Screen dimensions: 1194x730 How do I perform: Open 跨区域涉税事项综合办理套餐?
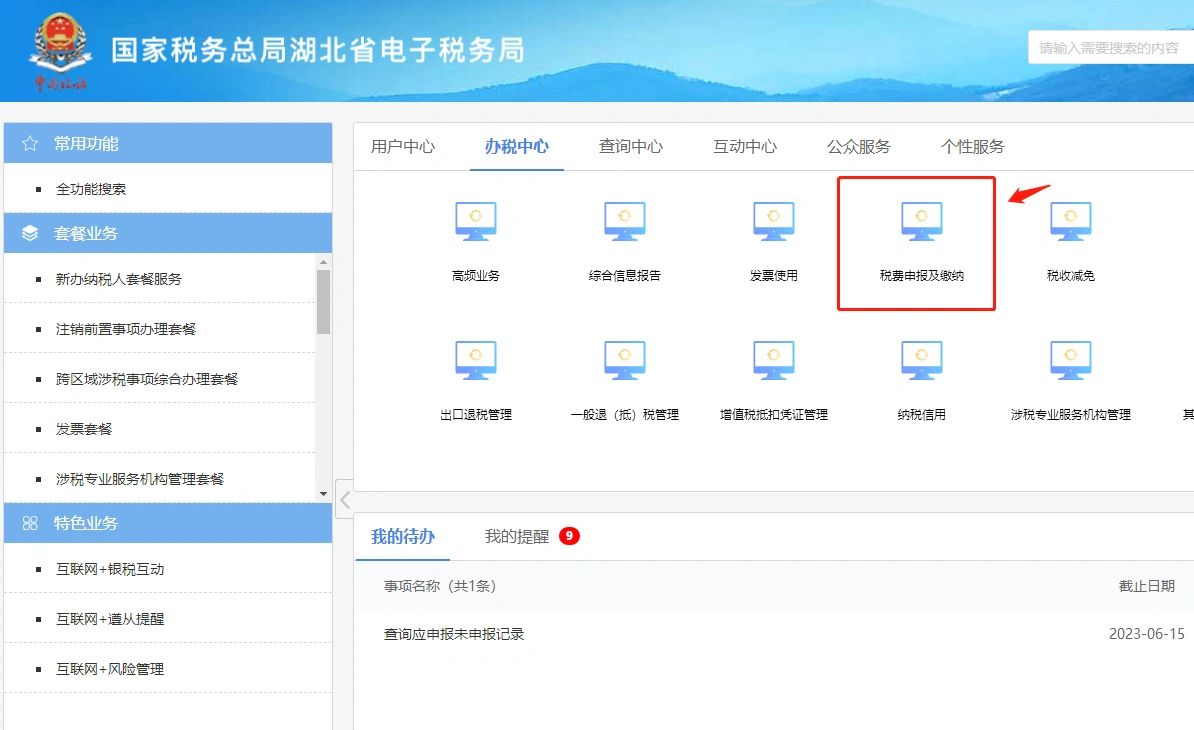pos(147,379)
